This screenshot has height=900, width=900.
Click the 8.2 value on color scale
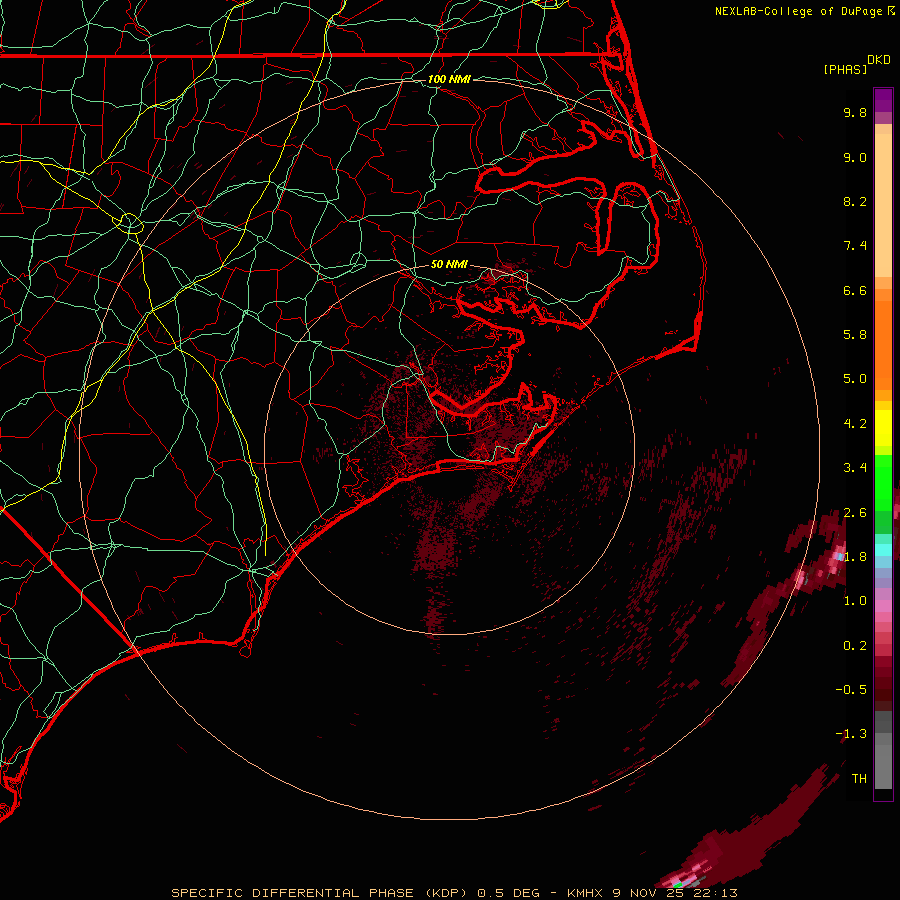click(x=855, y=201)
